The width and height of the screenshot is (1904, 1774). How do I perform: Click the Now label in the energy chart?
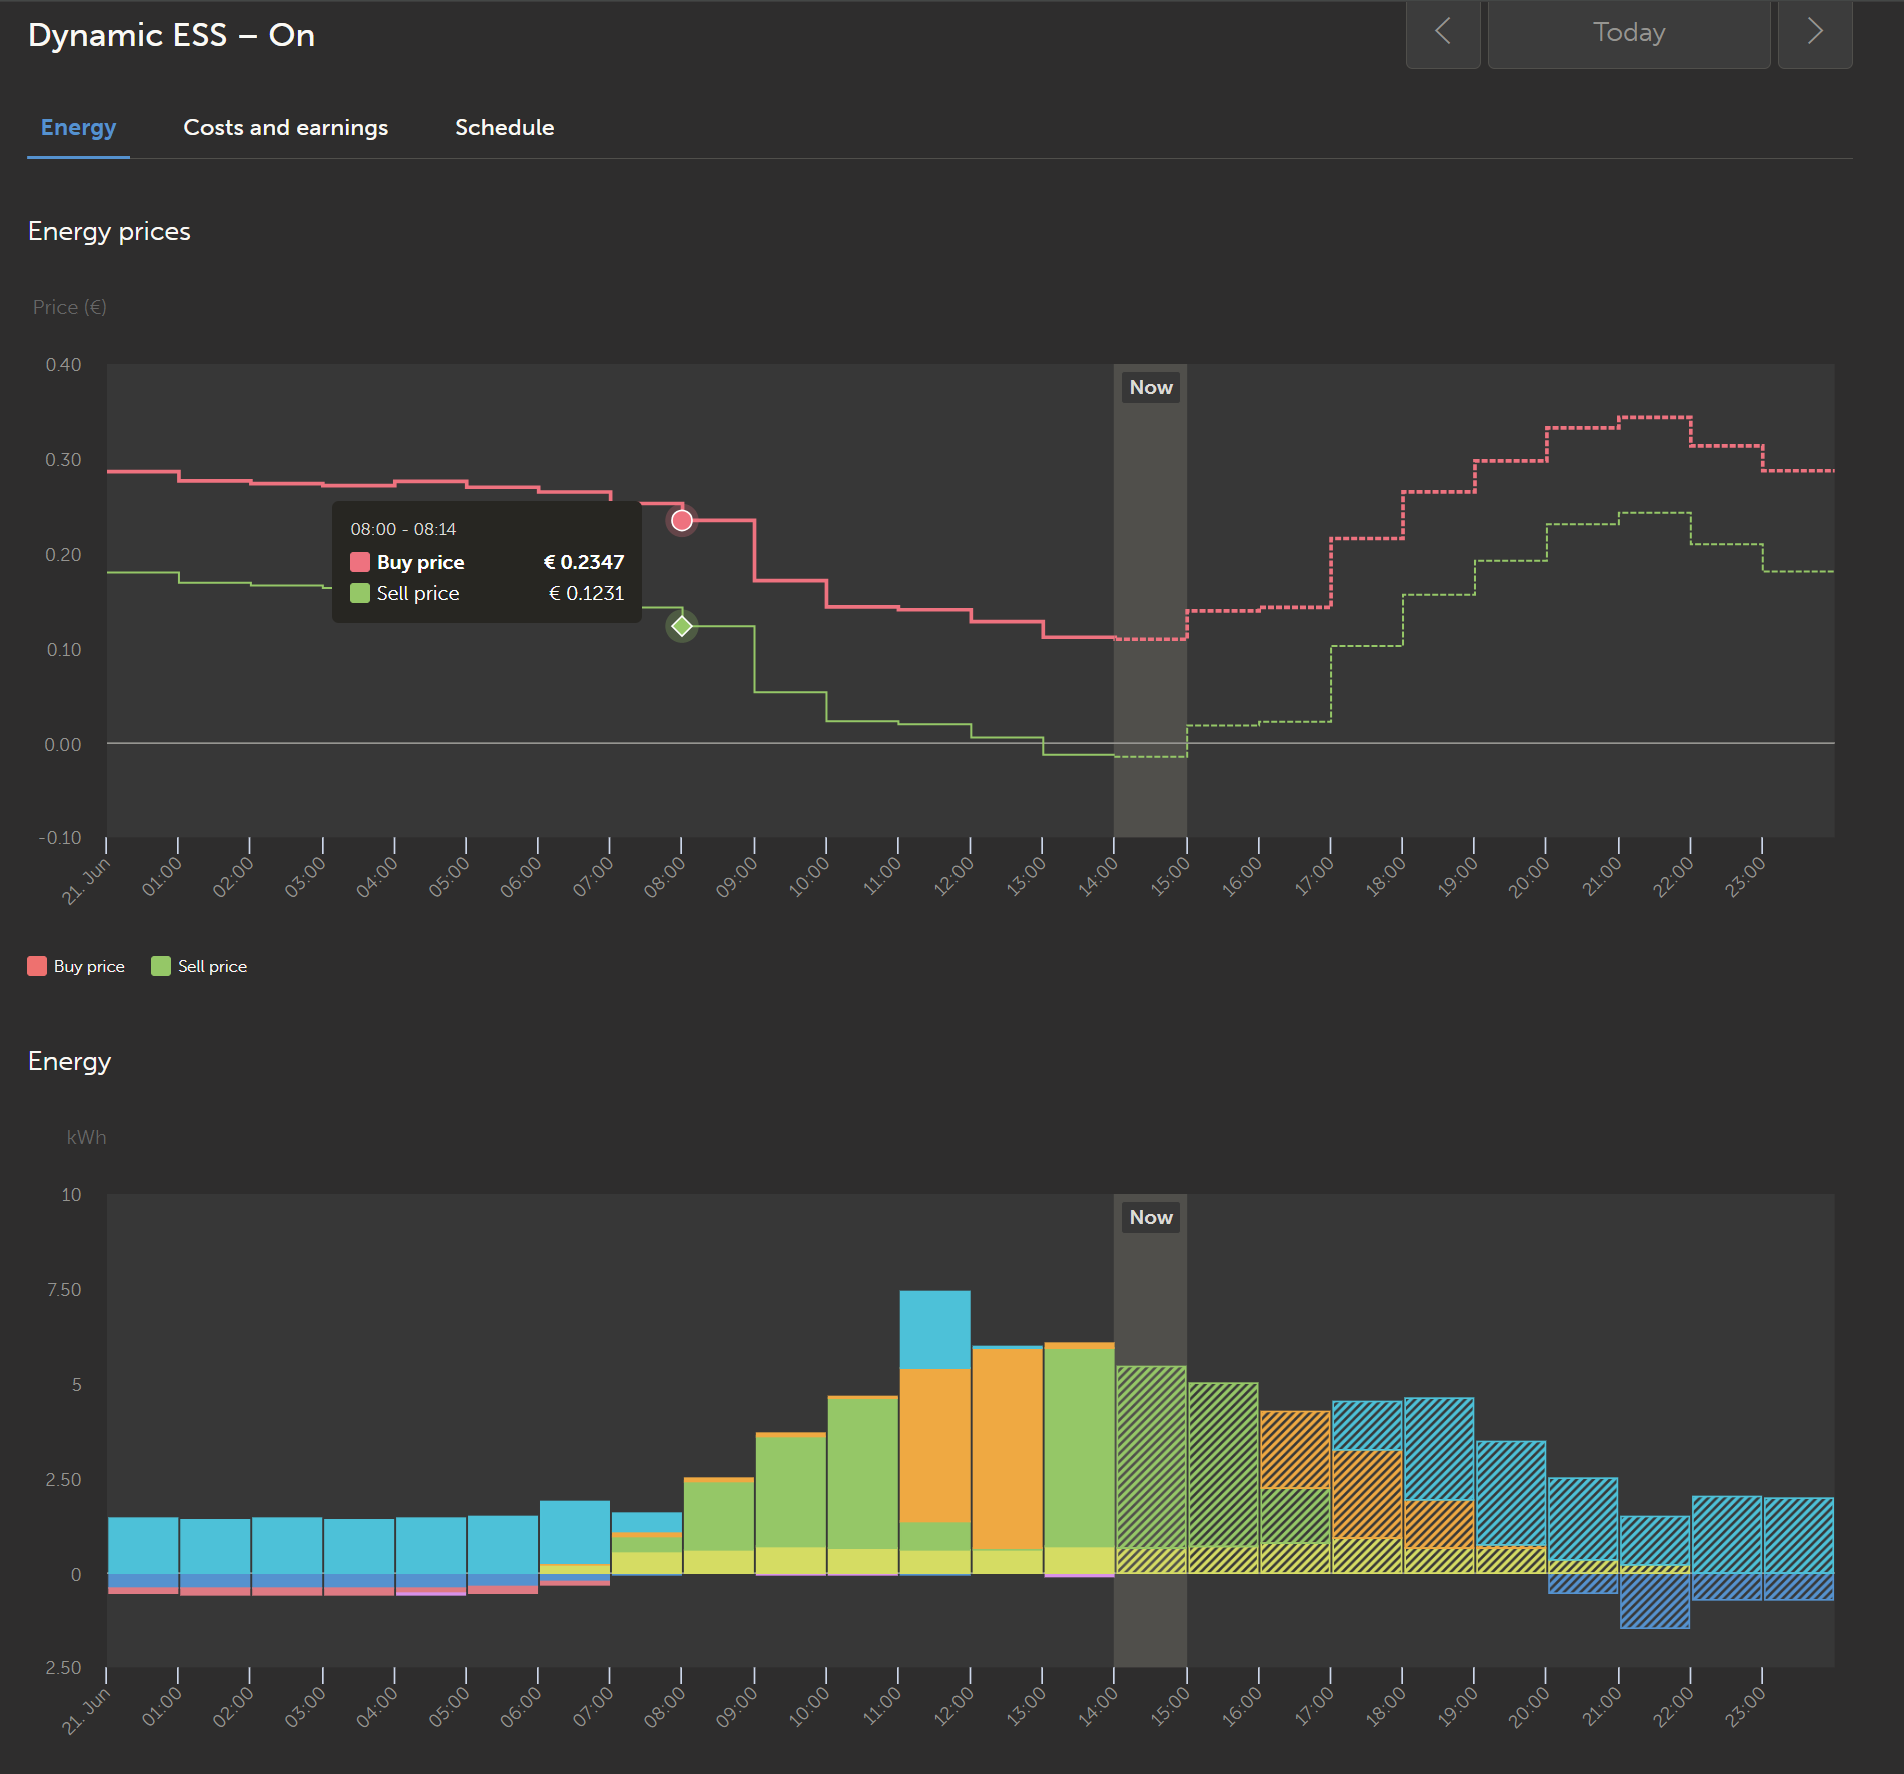point(1150,1217)
